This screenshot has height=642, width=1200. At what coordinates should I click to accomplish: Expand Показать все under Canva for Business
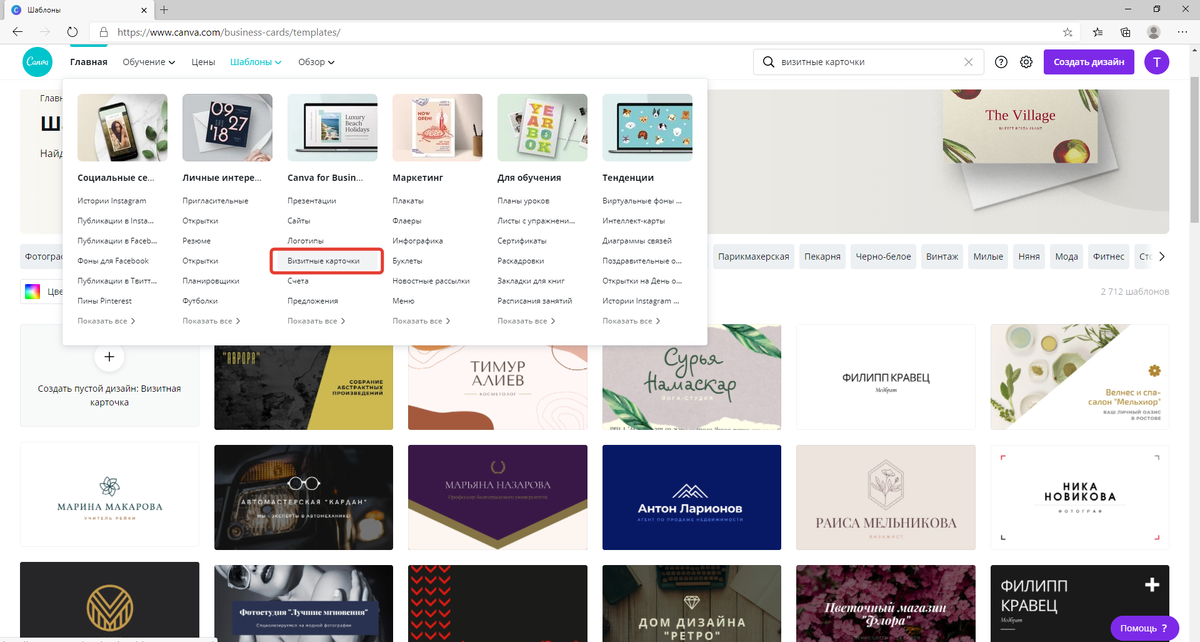316,321
